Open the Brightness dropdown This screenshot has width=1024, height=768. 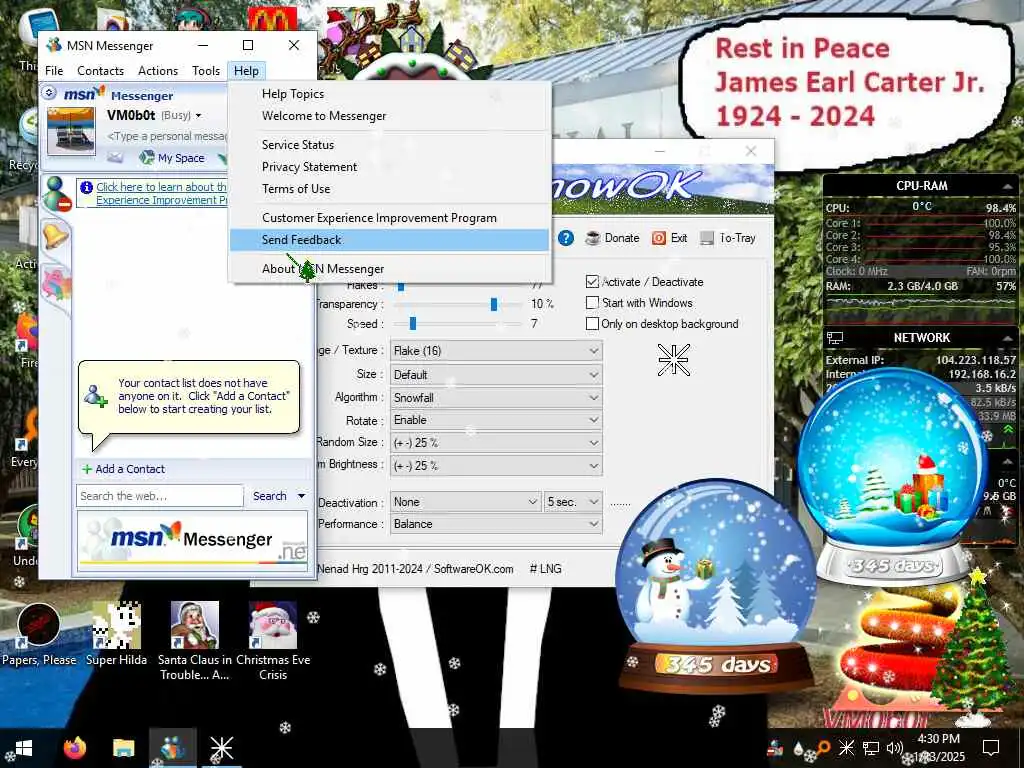(x=496, y=466)
